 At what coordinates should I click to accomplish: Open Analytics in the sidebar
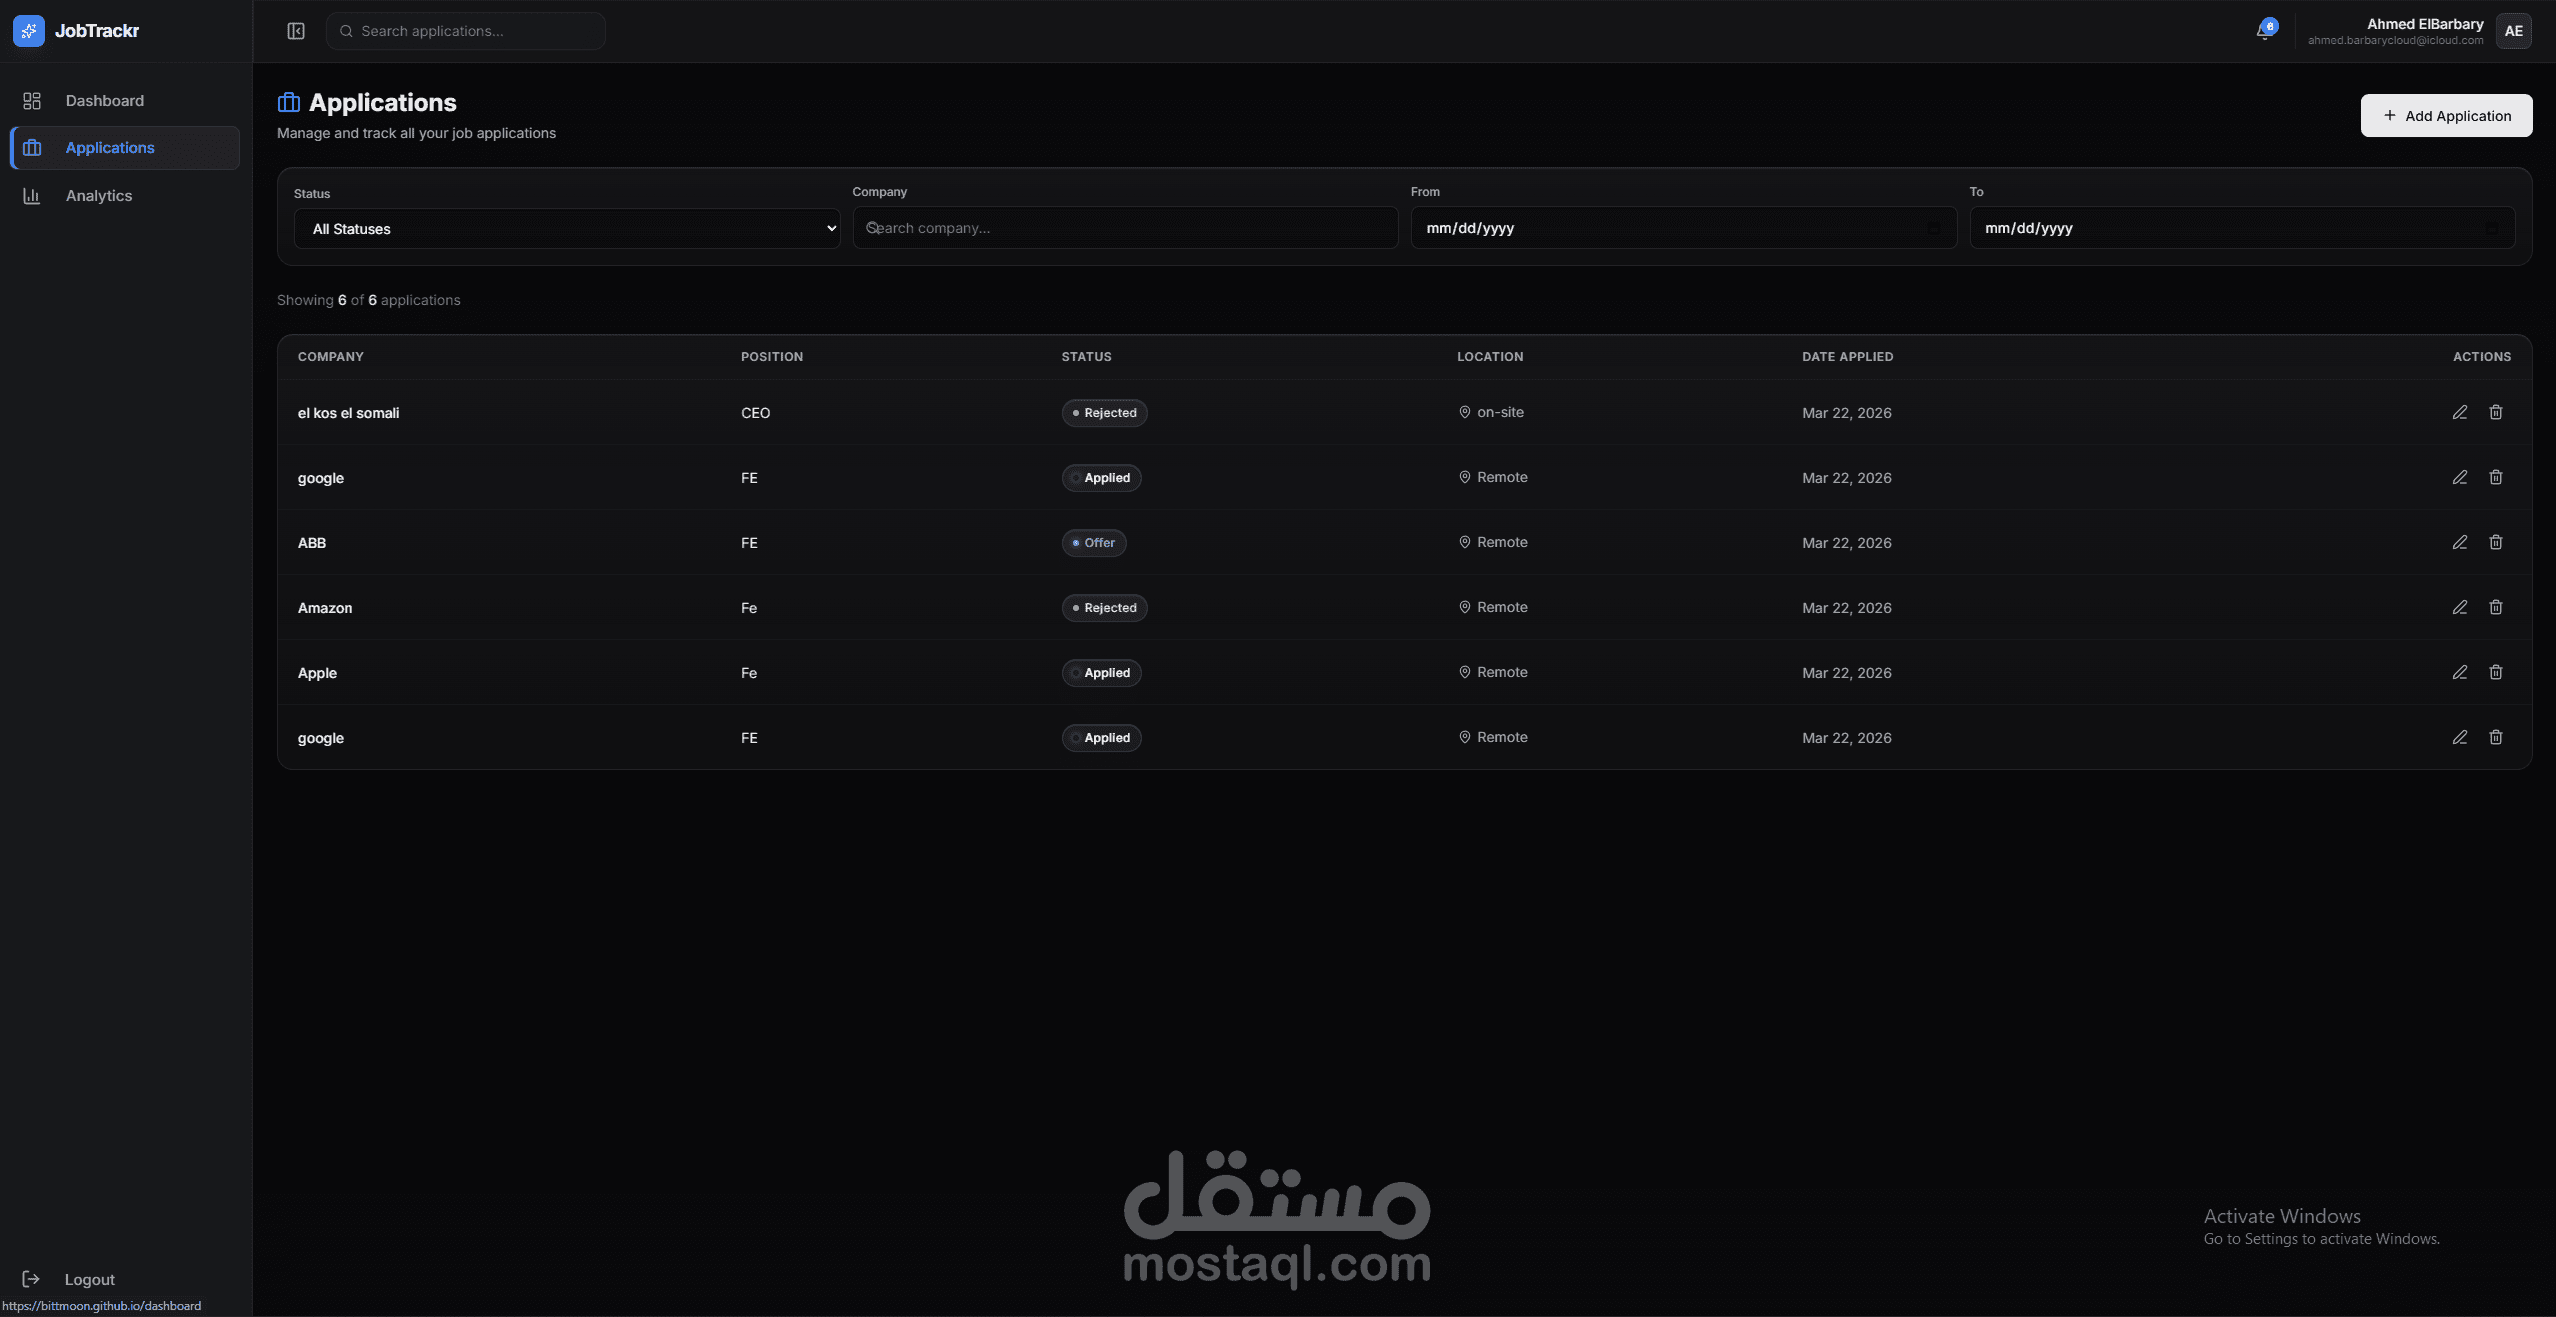(98, 196)
